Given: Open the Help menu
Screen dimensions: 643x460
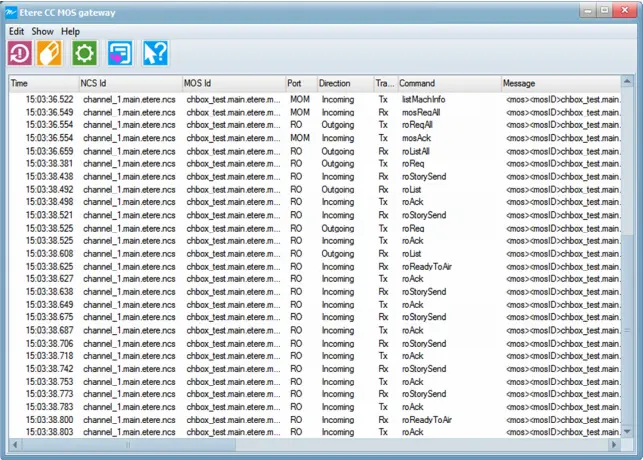Looking at the screenshot, I should click(x=70, y=31).
